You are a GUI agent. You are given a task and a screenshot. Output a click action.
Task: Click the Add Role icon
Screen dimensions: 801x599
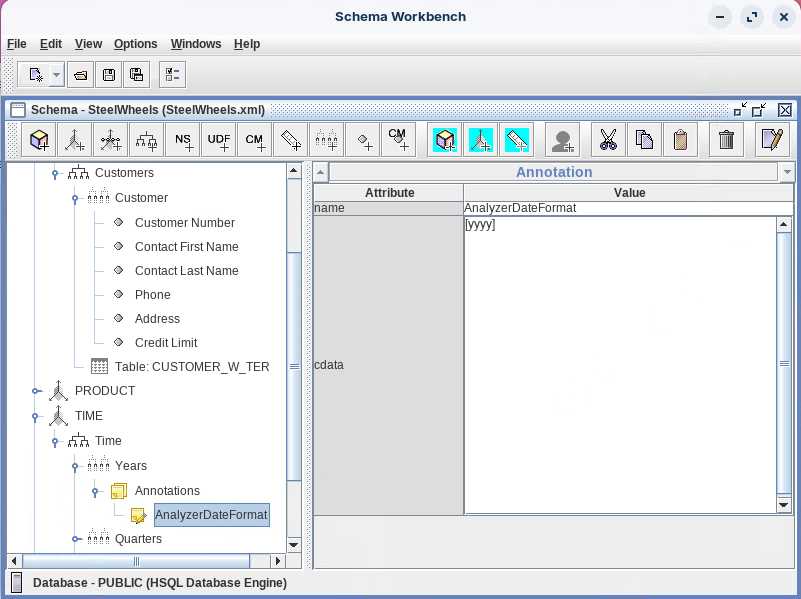(x=563, y=141)
